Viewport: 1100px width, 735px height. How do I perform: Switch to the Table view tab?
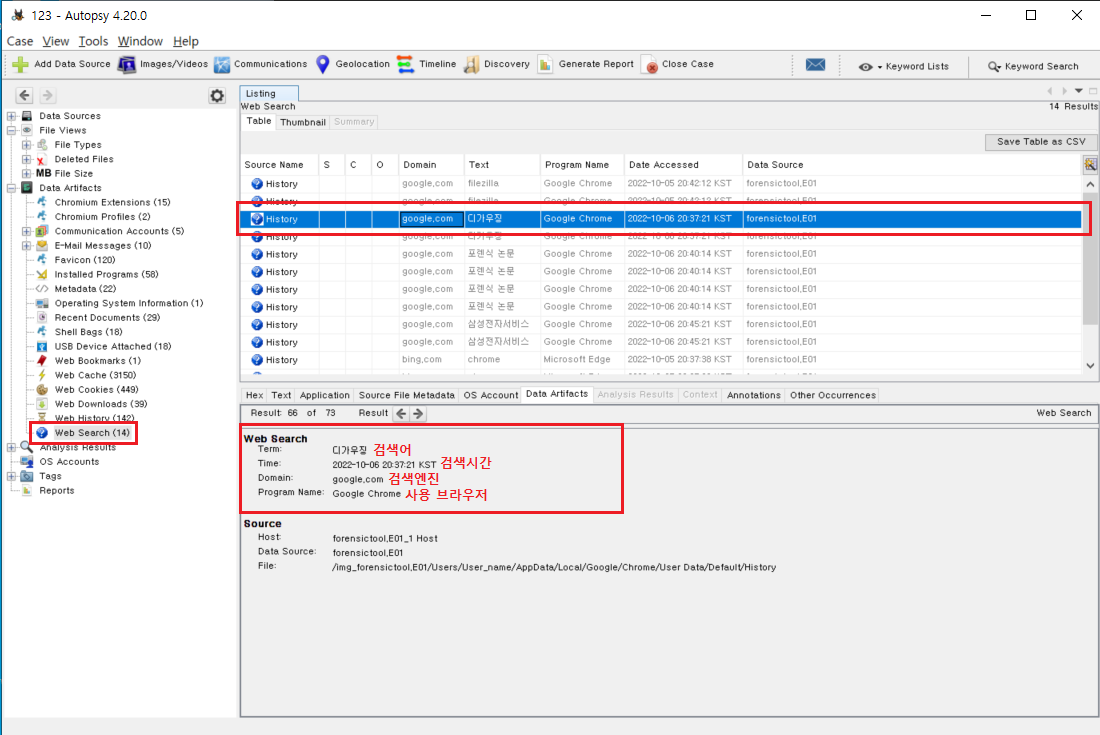pos(259,121)
